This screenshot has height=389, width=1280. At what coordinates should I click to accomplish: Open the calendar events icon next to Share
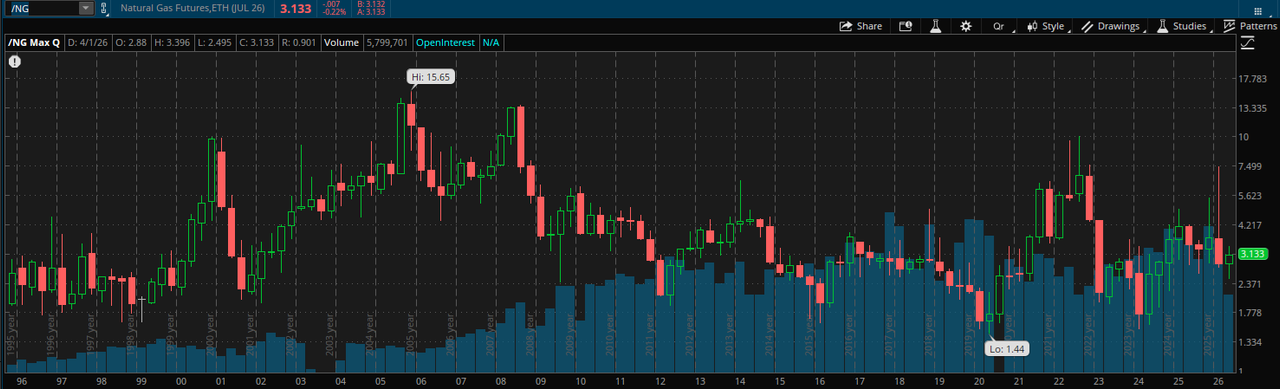tap(905, 26)
